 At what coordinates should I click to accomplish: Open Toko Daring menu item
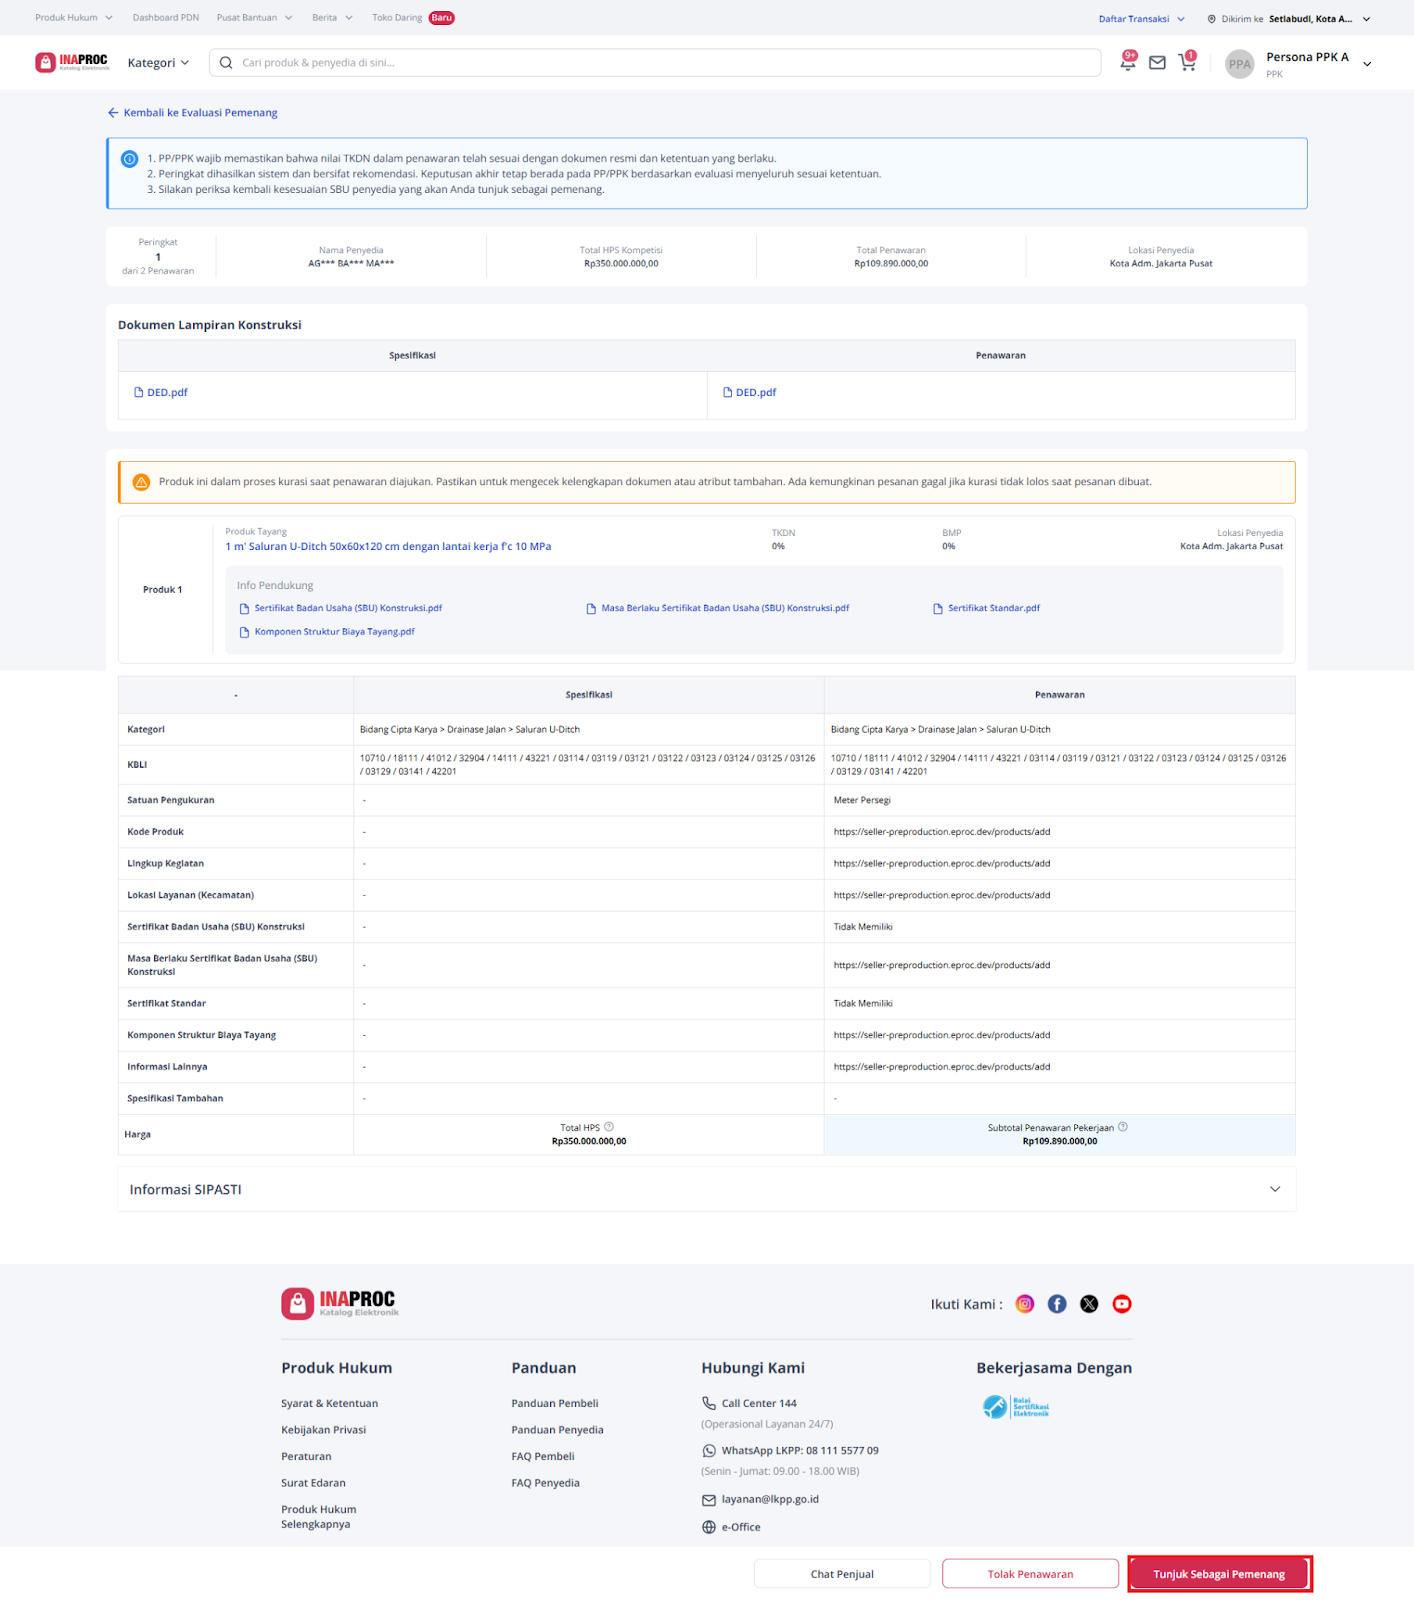coord(397,18)
